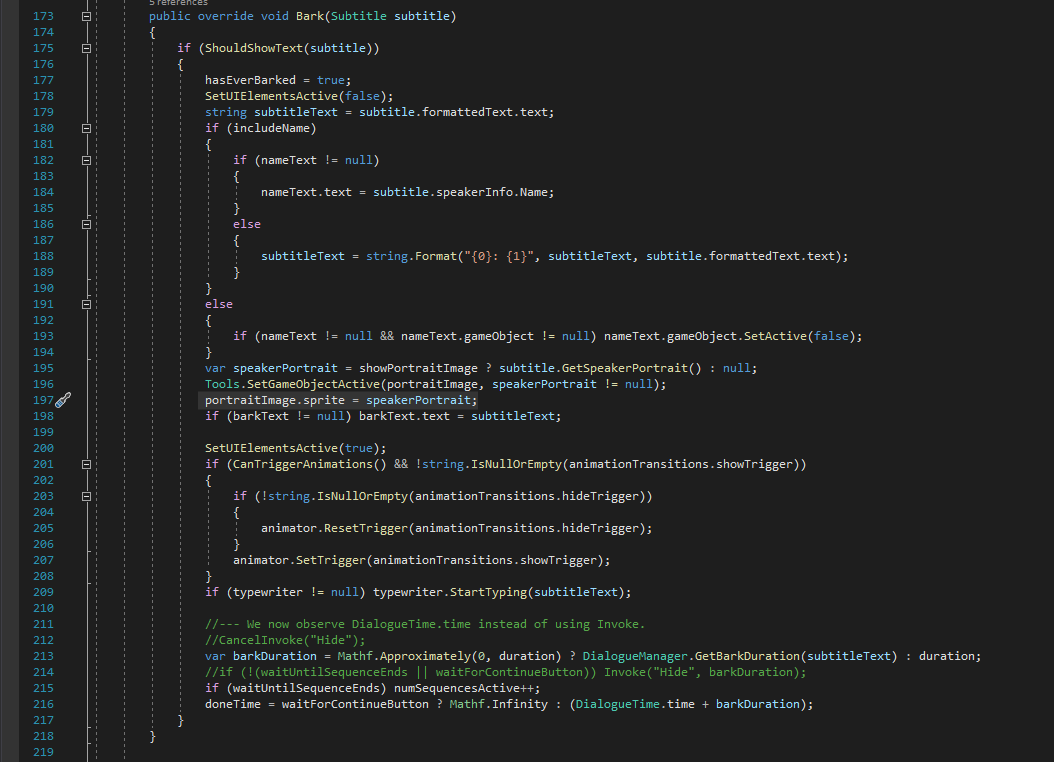Image resolution: width=1054 pixels, height=762 pixels.
Task: Open the screwdriver quick actions icon on line 197
Action: tap(63, 400)
